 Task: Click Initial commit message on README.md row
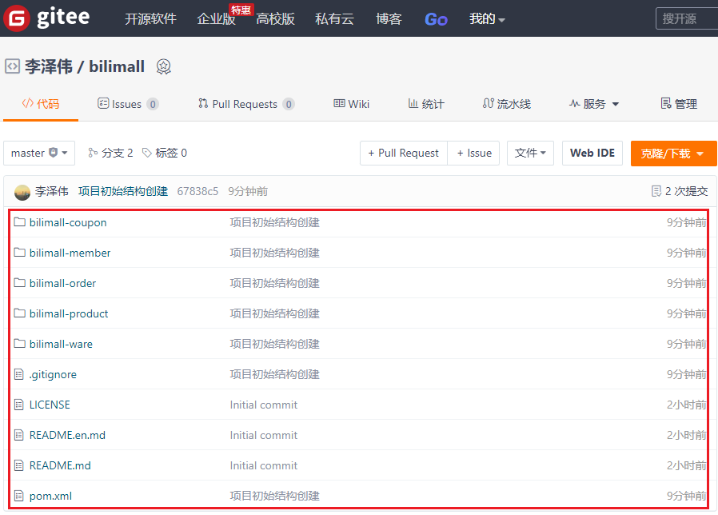263,466
